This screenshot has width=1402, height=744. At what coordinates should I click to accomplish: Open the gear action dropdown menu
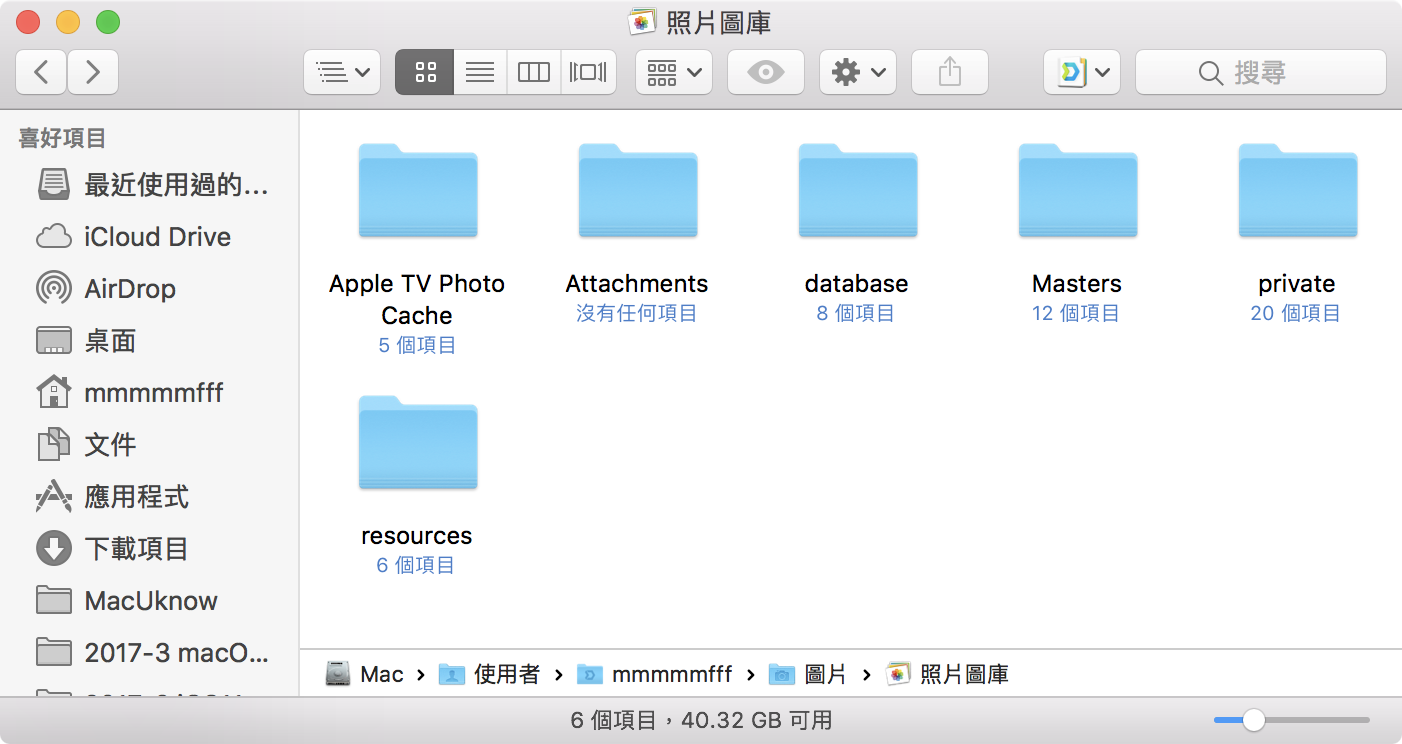[857, 72]
